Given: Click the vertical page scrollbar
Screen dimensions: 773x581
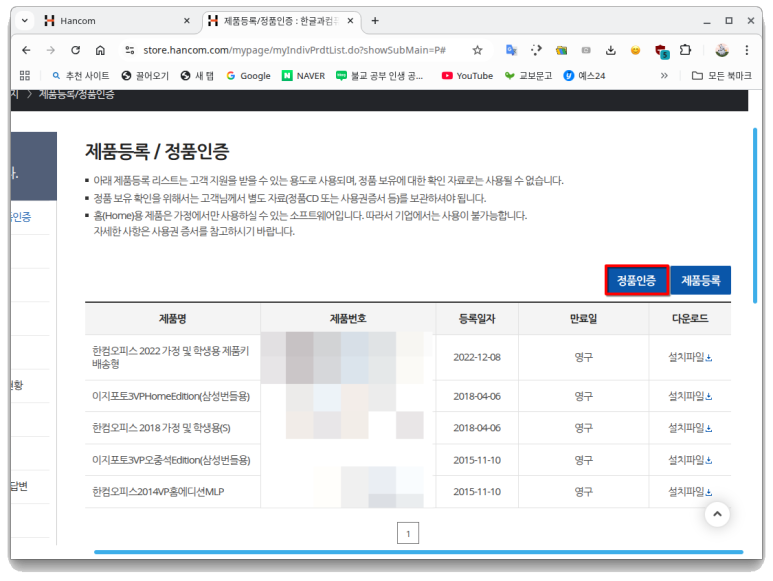Looking at the screenshot, I should (x=755, y=215).
